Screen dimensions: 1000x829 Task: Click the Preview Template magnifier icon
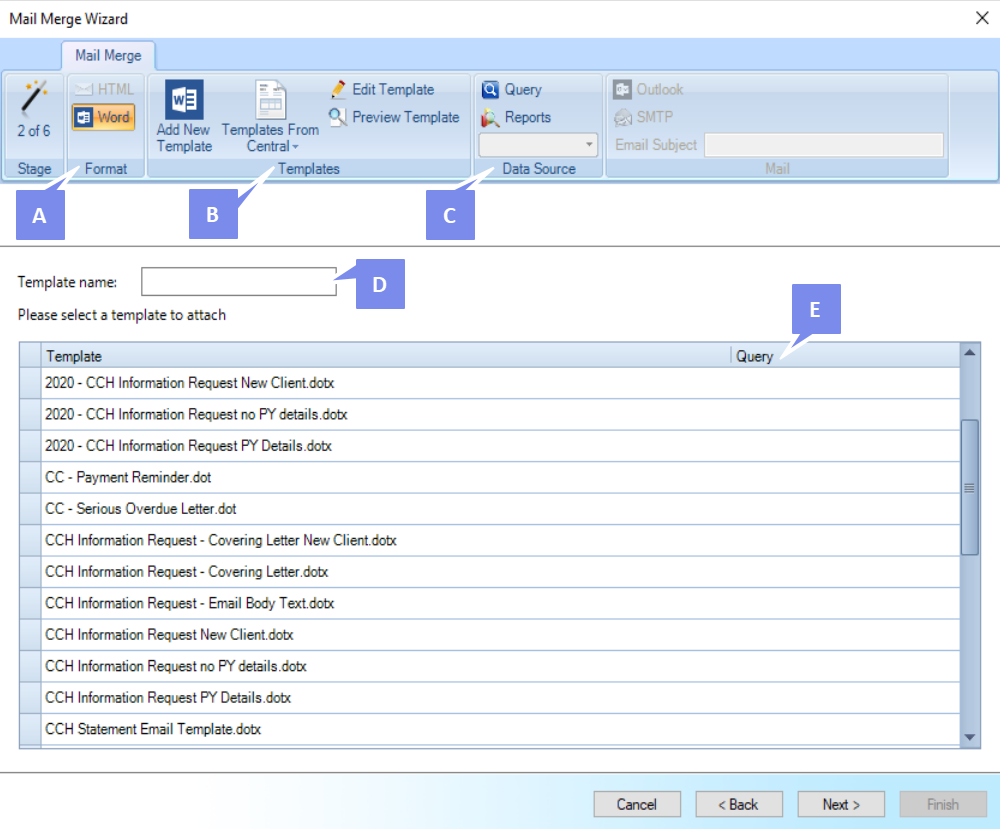point(338,117)
